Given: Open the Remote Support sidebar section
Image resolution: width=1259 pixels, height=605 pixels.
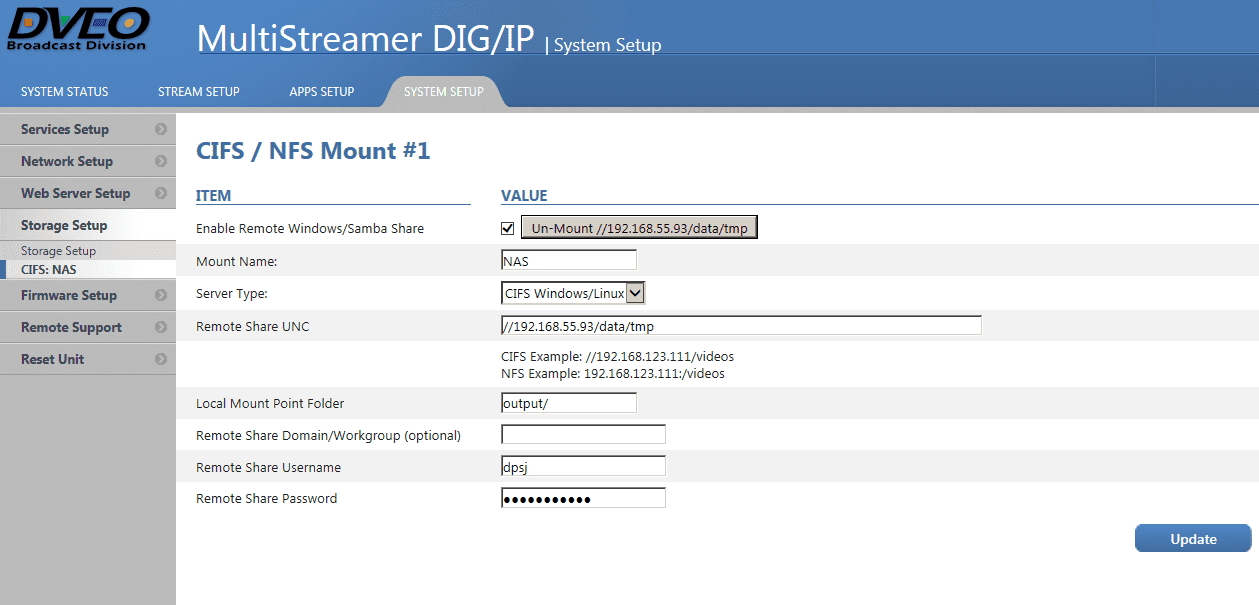Looking at the screenshot, I should [x=88, y=327].
